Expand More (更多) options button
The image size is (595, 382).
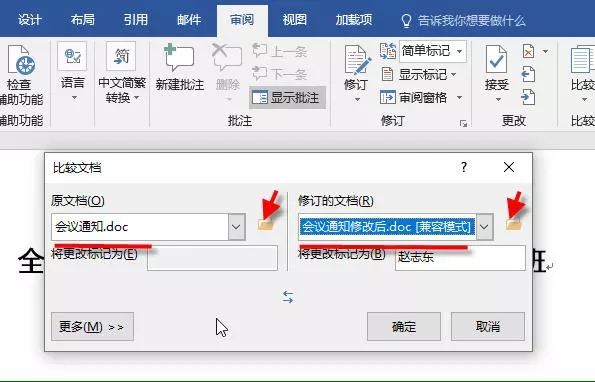tap(93, 327)
